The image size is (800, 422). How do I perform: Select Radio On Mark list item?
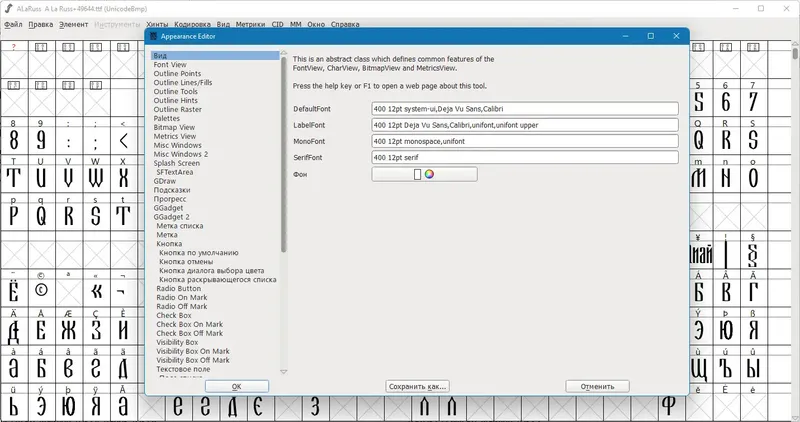point(182,297)
